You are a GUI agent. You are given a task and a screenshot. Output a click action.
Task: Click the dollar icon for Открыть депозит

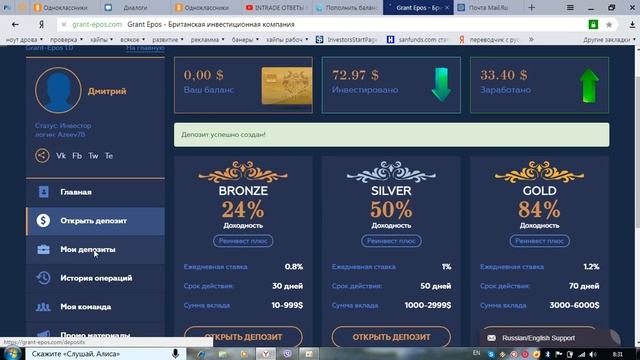43,220
